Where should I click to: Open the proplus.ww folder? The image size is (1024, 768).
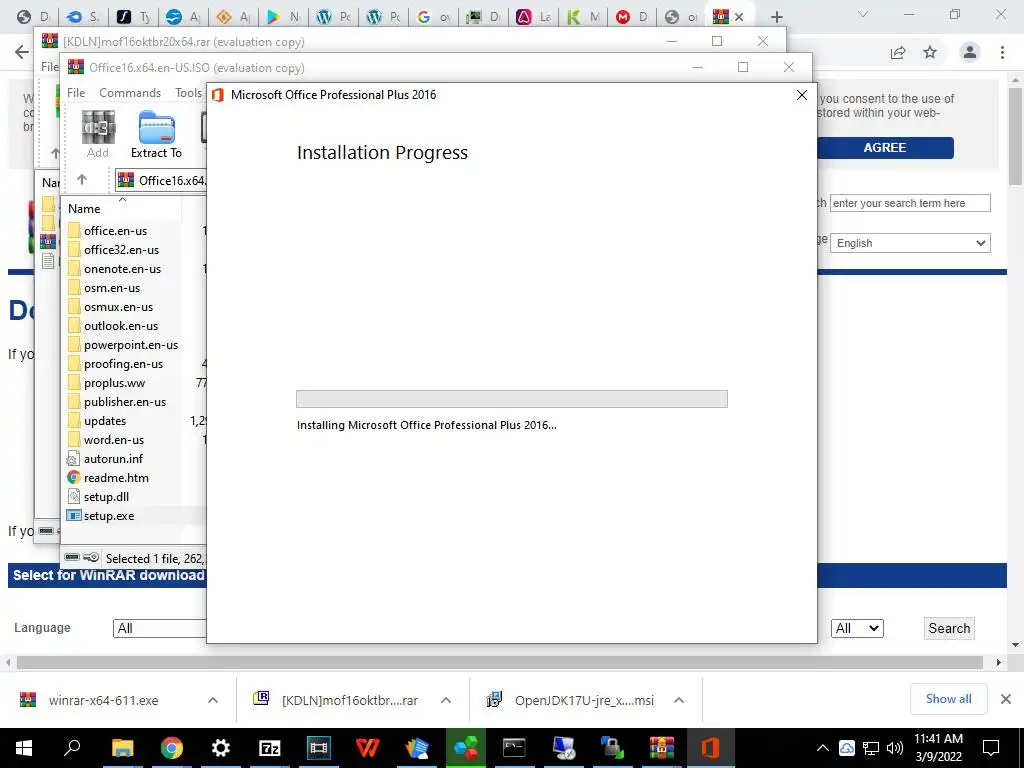tap(114, 383)
